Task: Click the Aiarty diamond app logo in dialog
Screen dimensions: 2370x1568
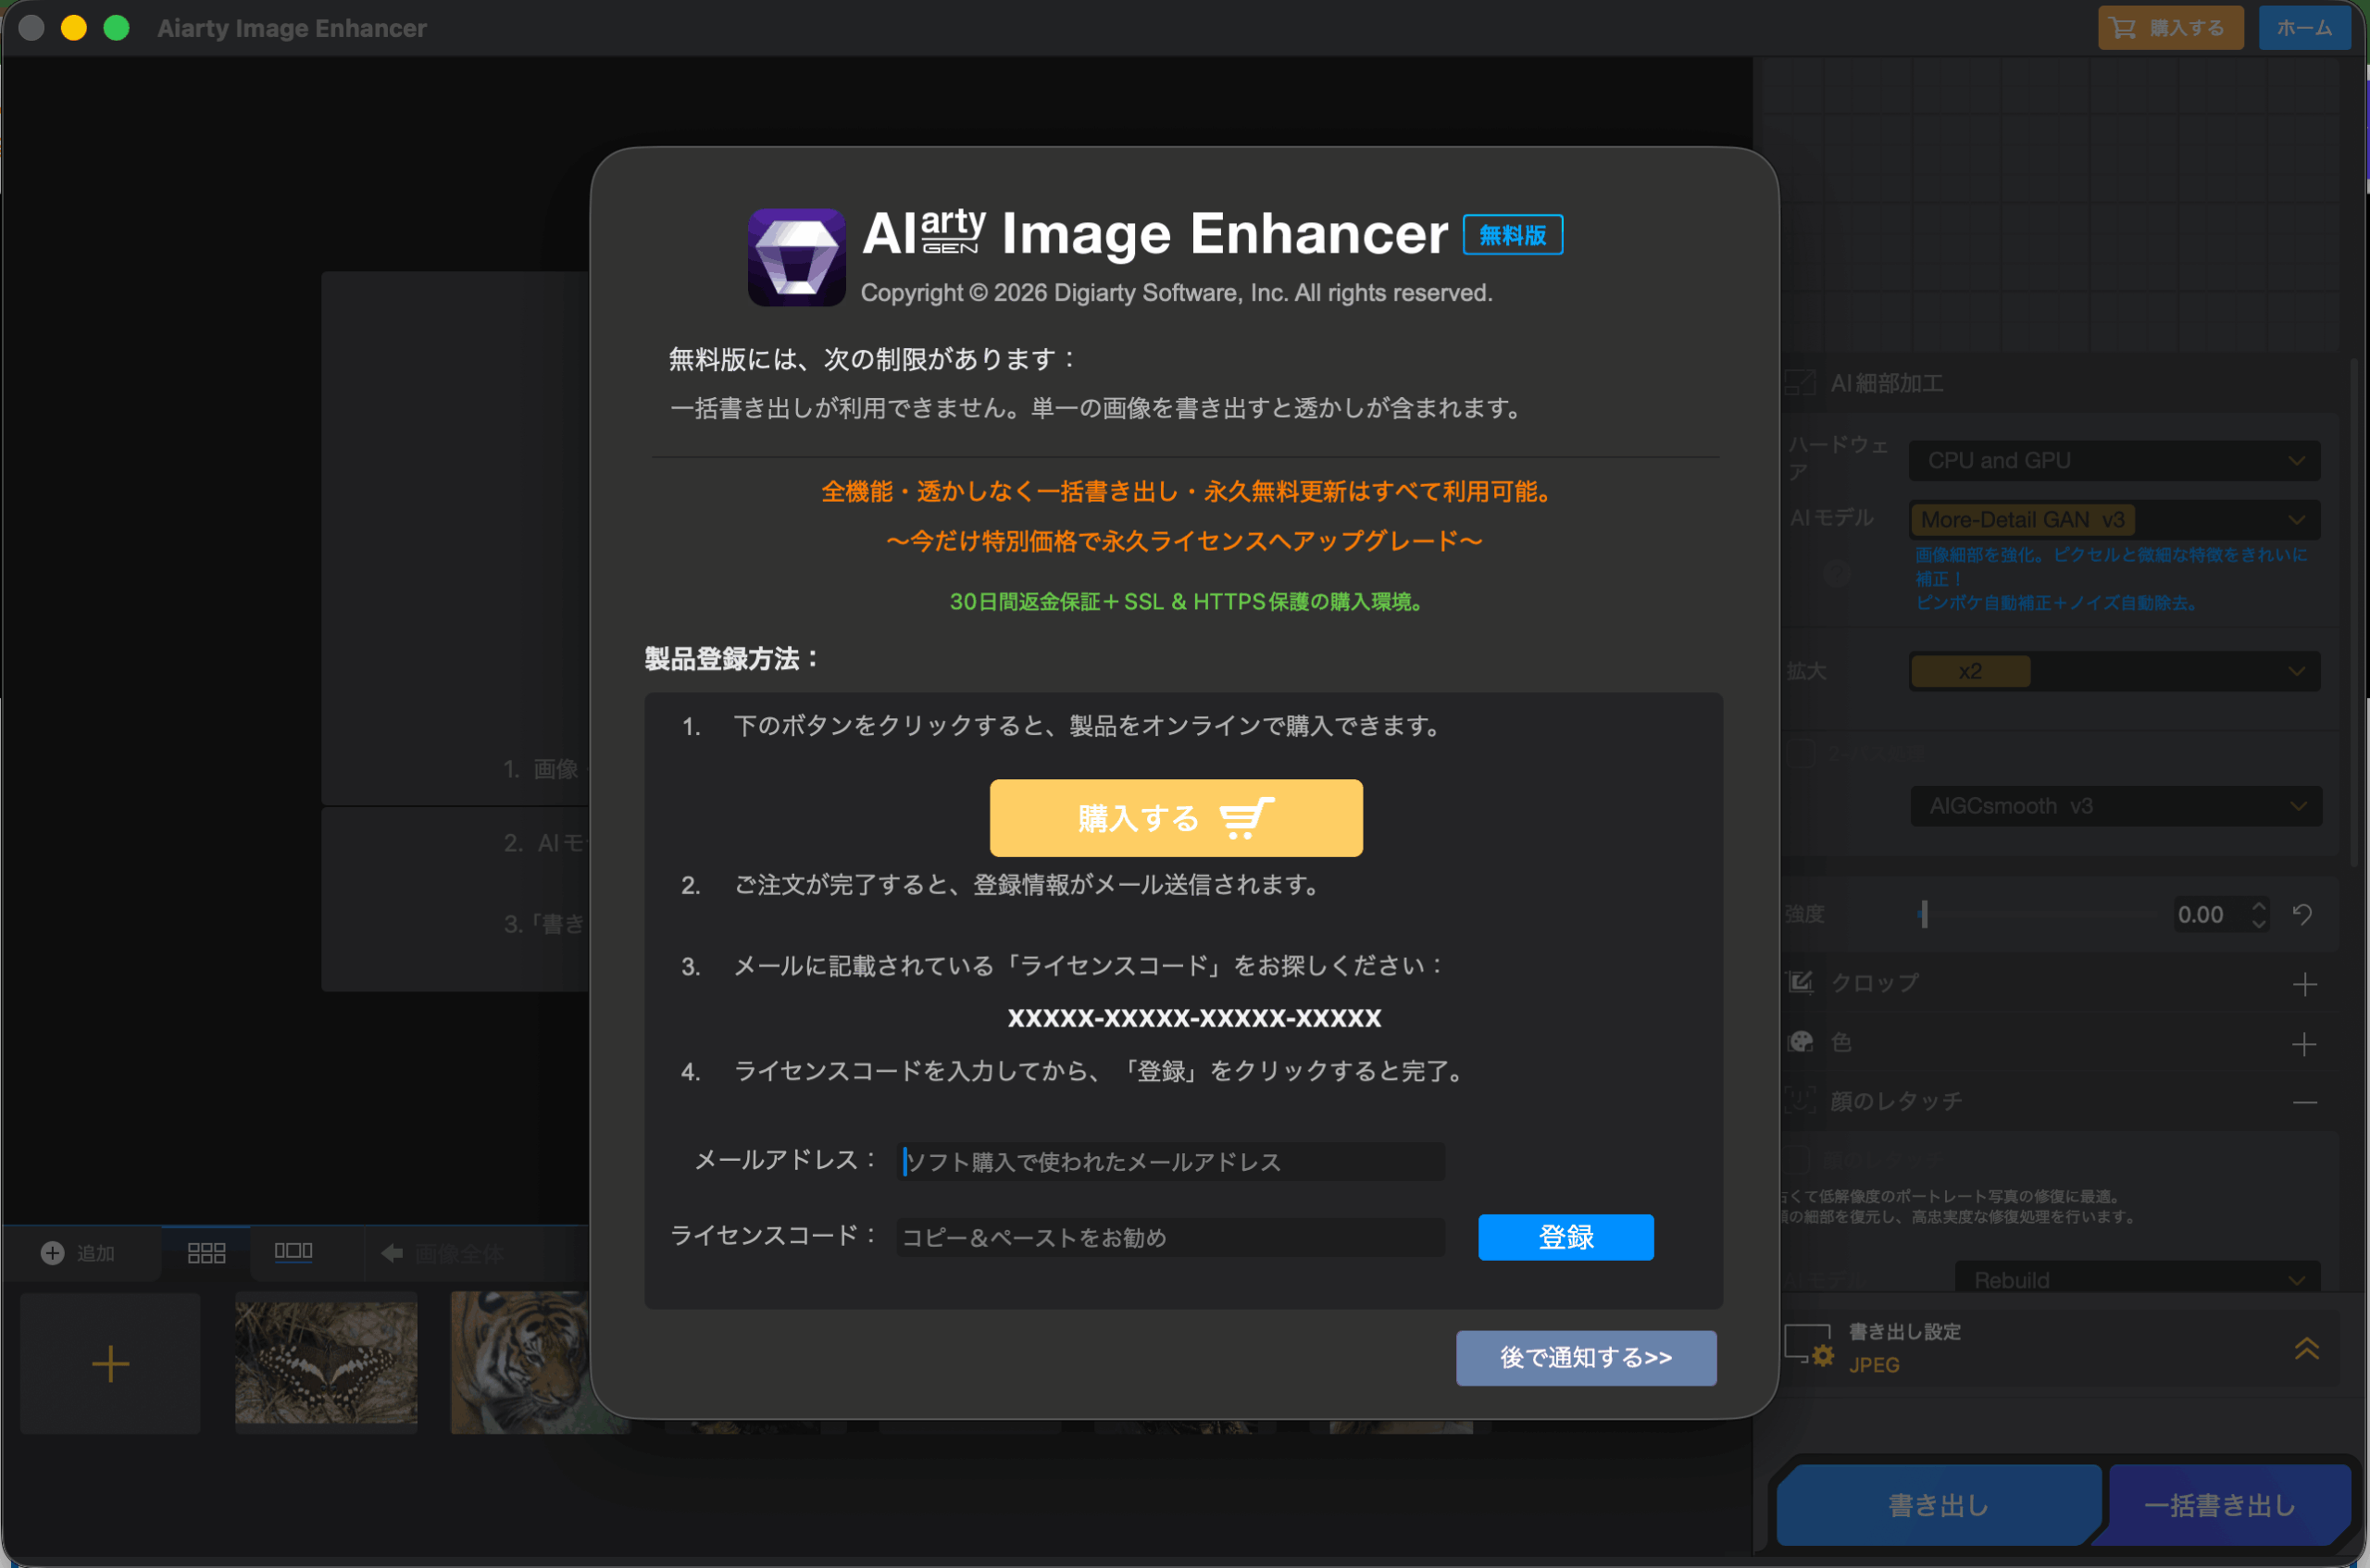Action: pyautogui.click(x=796, y=257)
